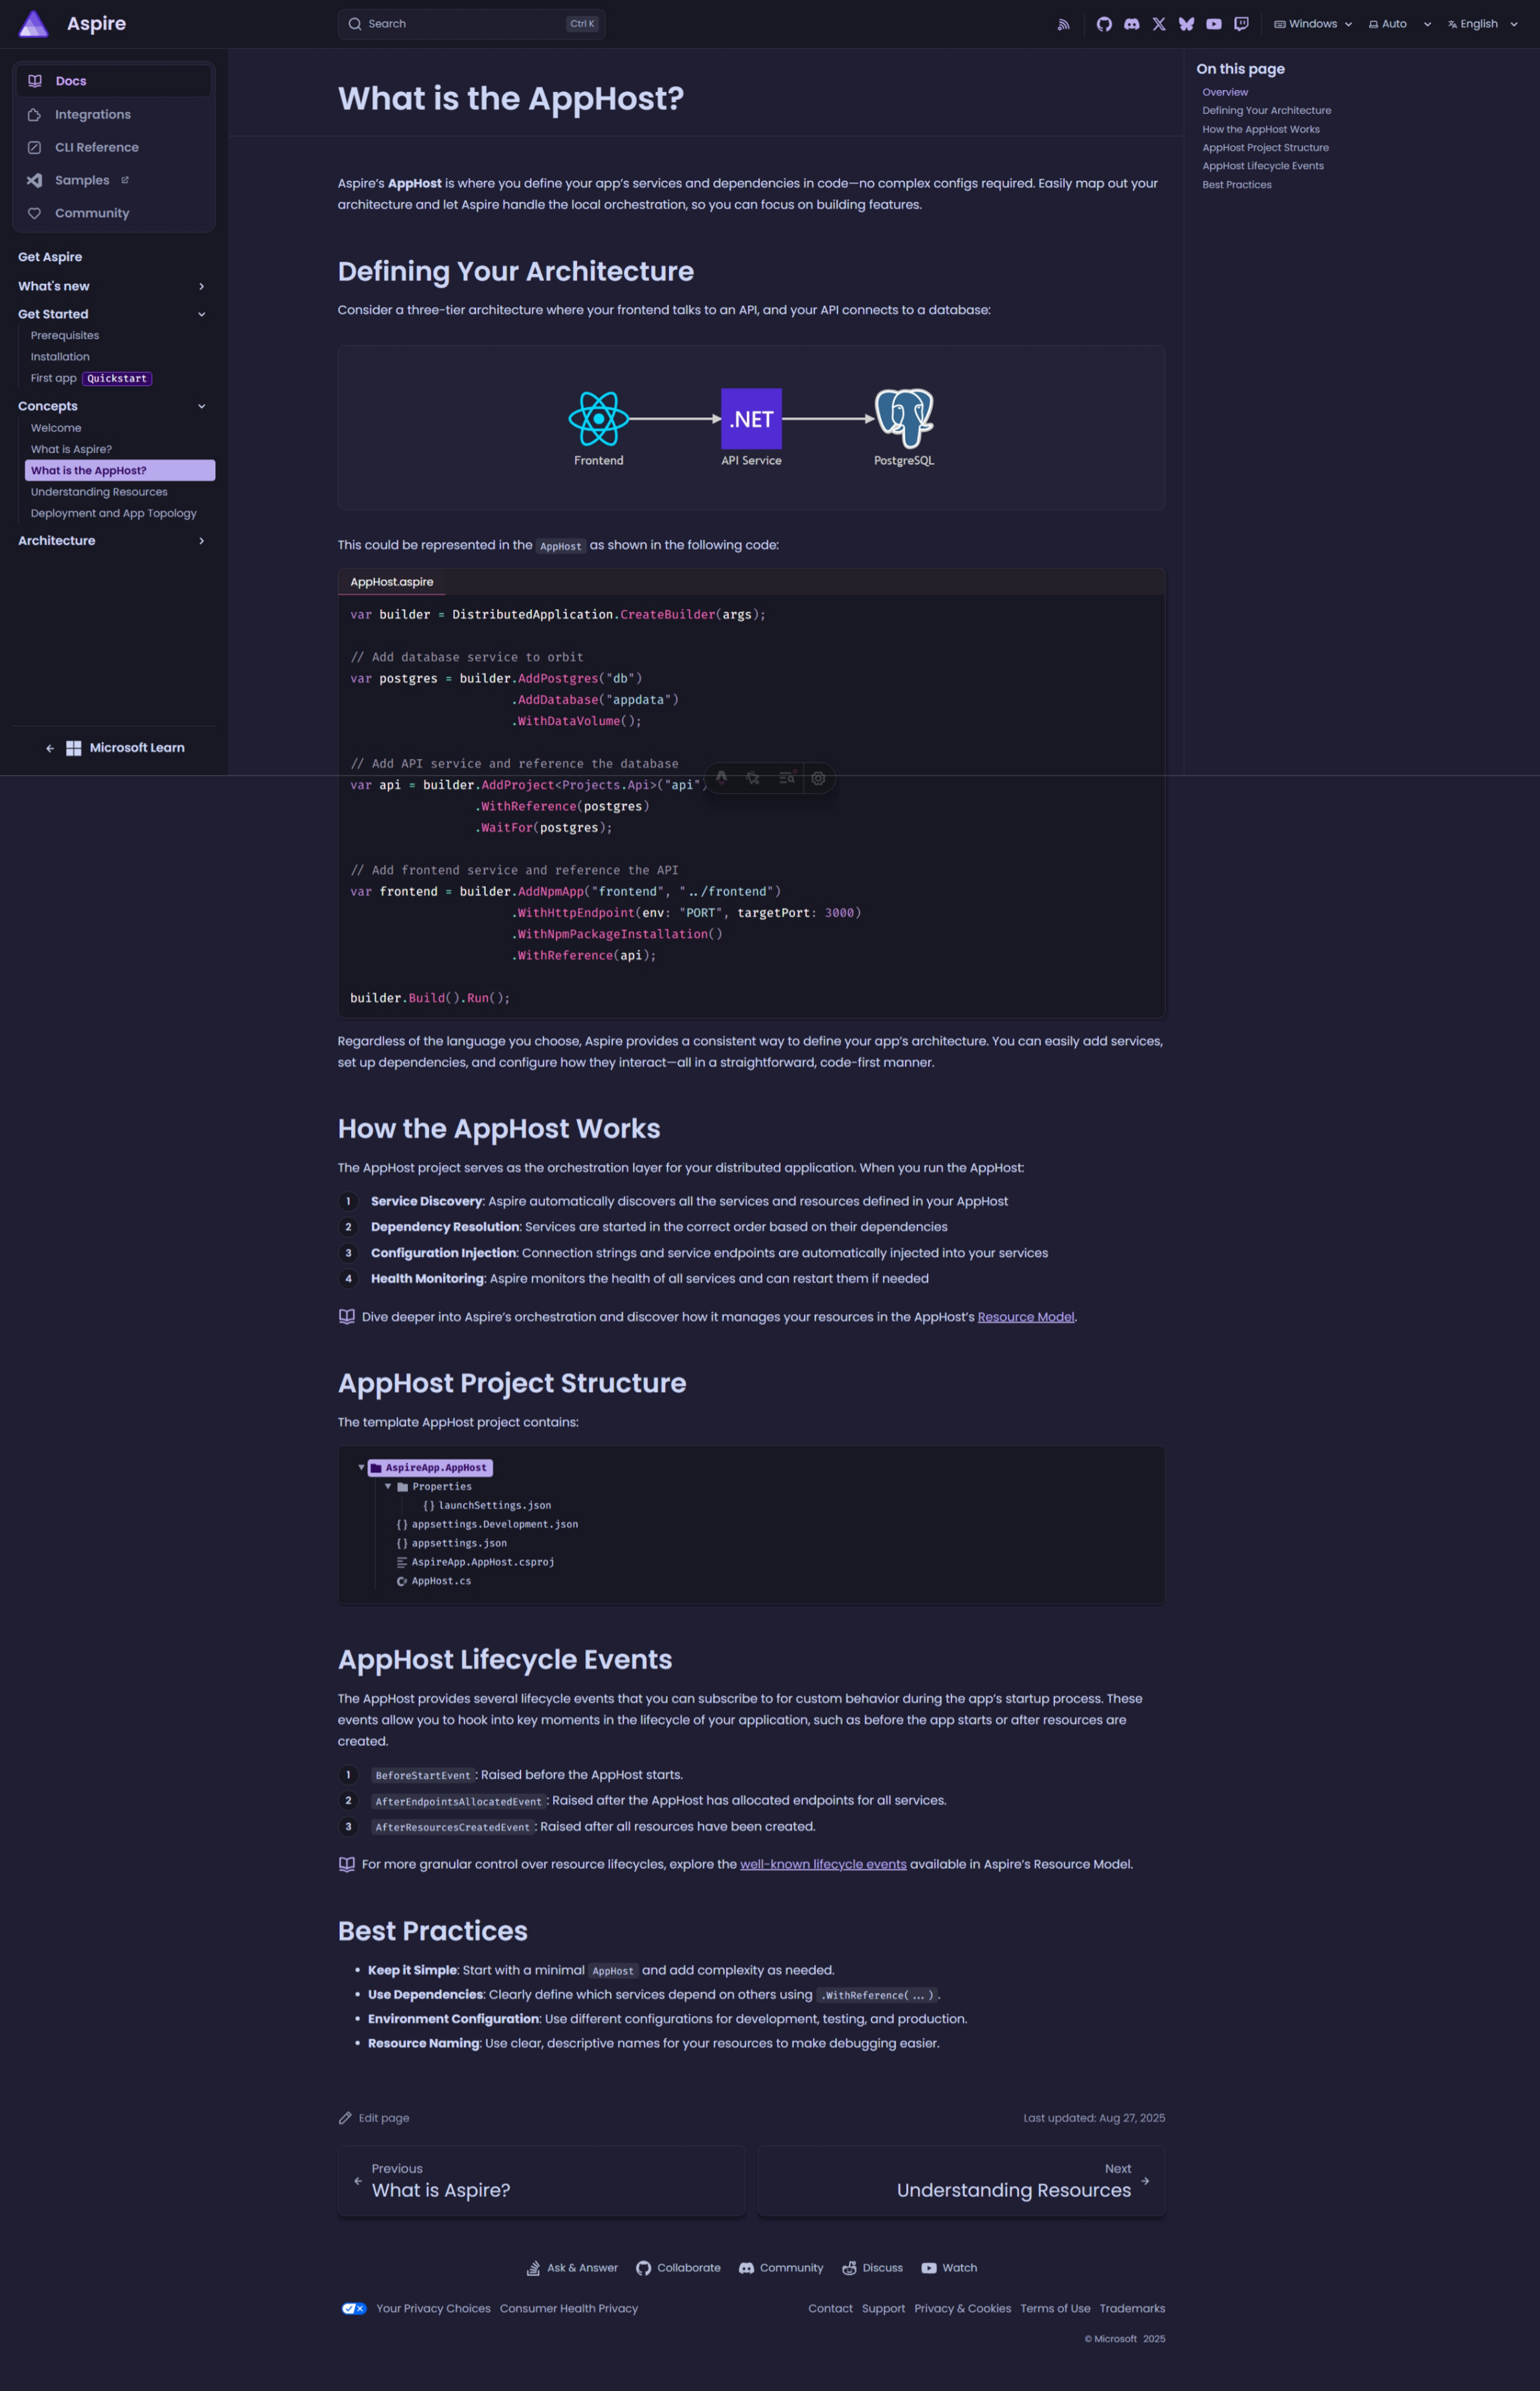Collapse the Get Started sidebar section
The height and width of the screenshot is (2391, 1540).
(113, 314)
